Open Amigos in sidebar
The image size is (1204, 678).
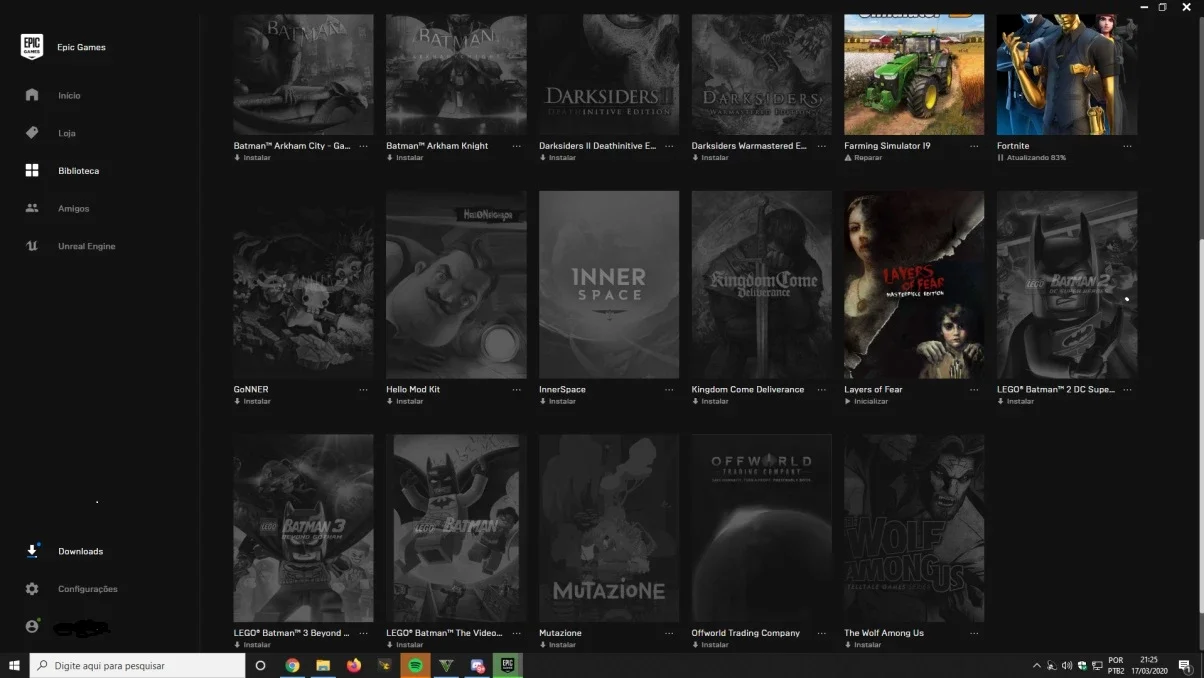coord(73,209)
